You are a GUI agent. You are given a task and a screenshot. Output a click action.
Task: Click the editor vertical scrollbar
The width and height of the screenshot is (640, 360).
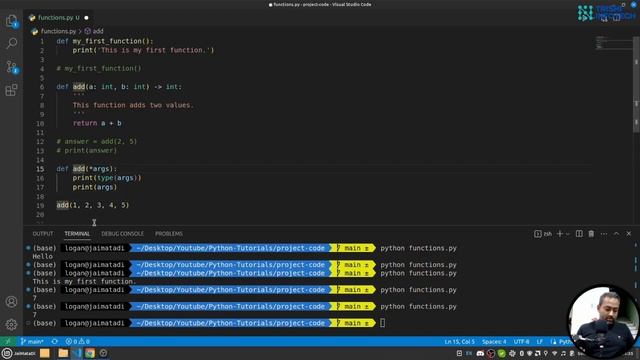(x=636, y=84)
